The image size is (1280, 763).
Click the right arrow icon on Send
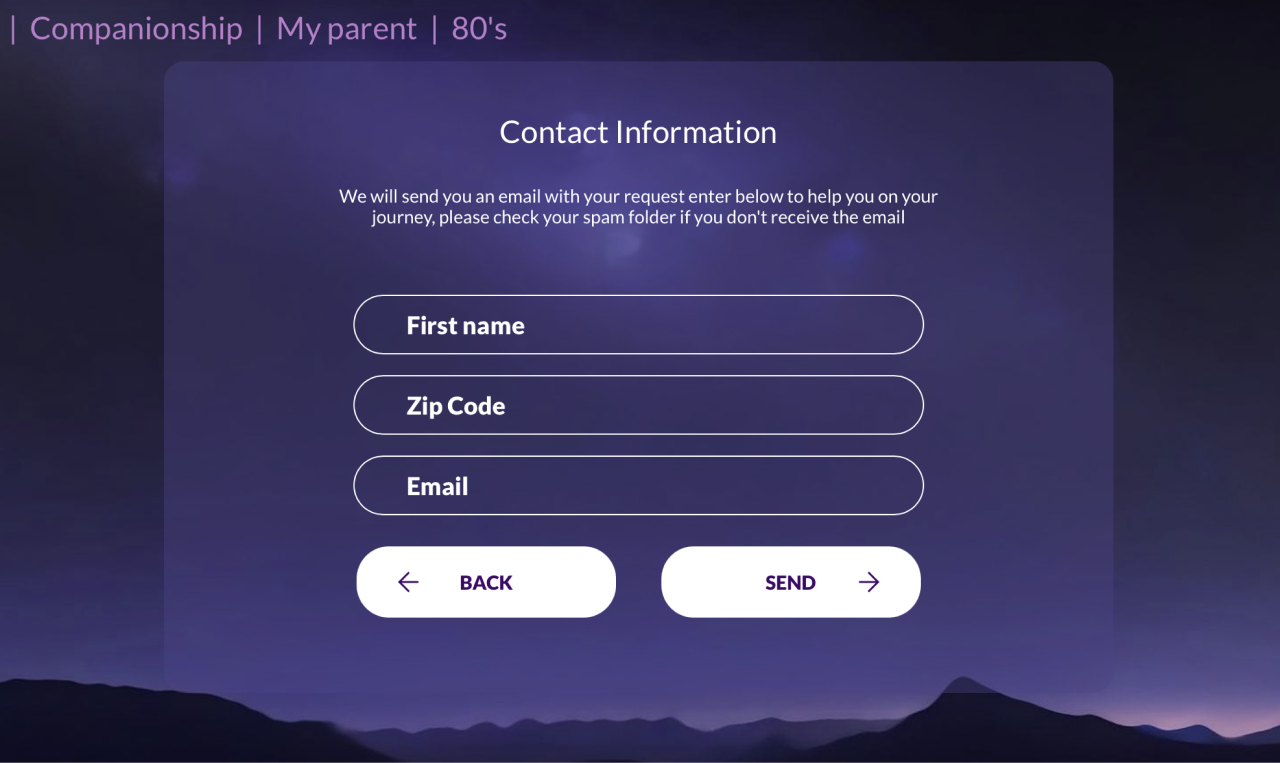[869, 582]
